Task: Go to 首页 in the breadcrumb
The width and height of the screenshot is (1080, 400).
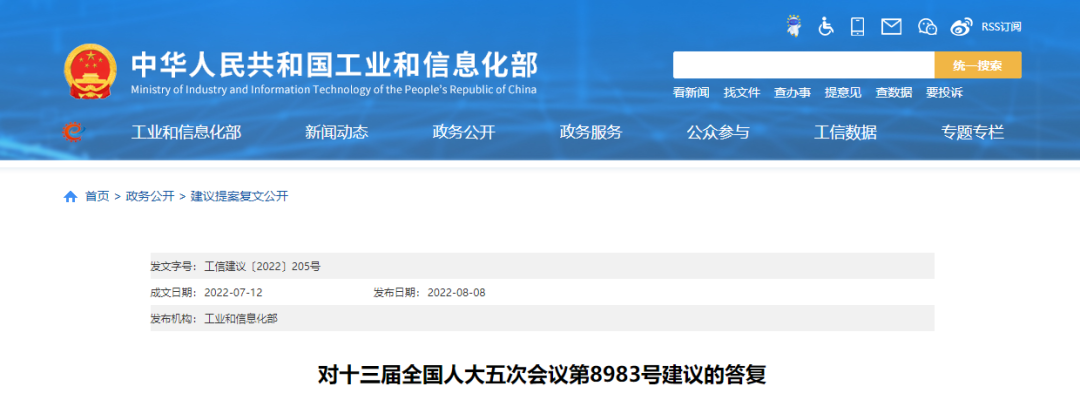Action: [97, 197]
